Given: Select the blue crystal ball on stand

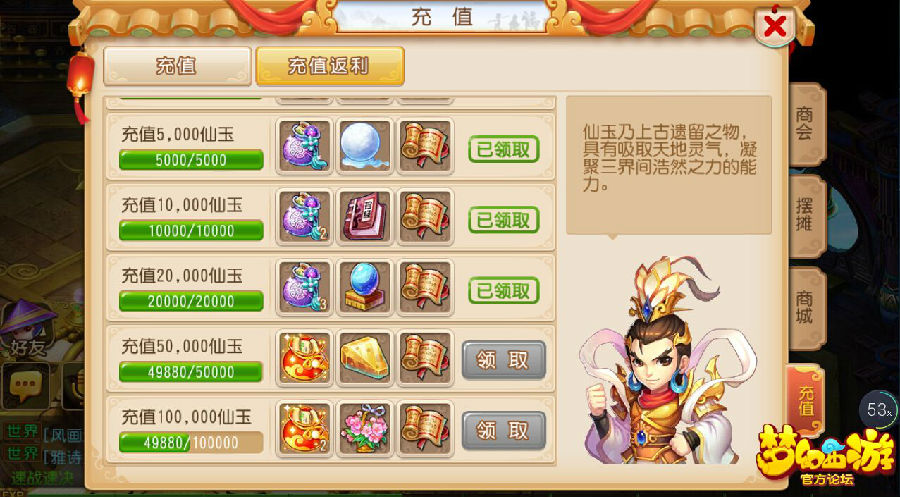Looking at the screenshot, I should coord(365,288).
